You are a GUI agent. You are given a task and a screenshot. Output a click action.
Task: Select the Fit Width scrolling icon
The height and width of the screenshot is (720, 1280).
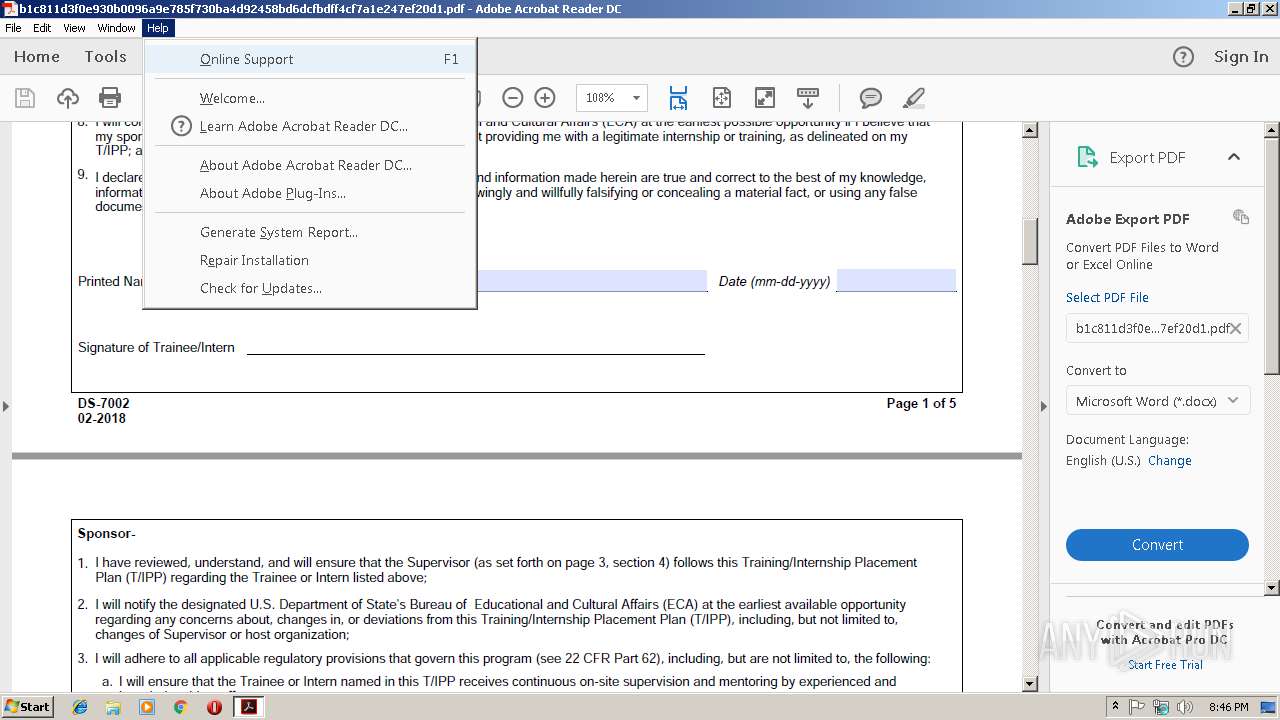click(678, 97)
